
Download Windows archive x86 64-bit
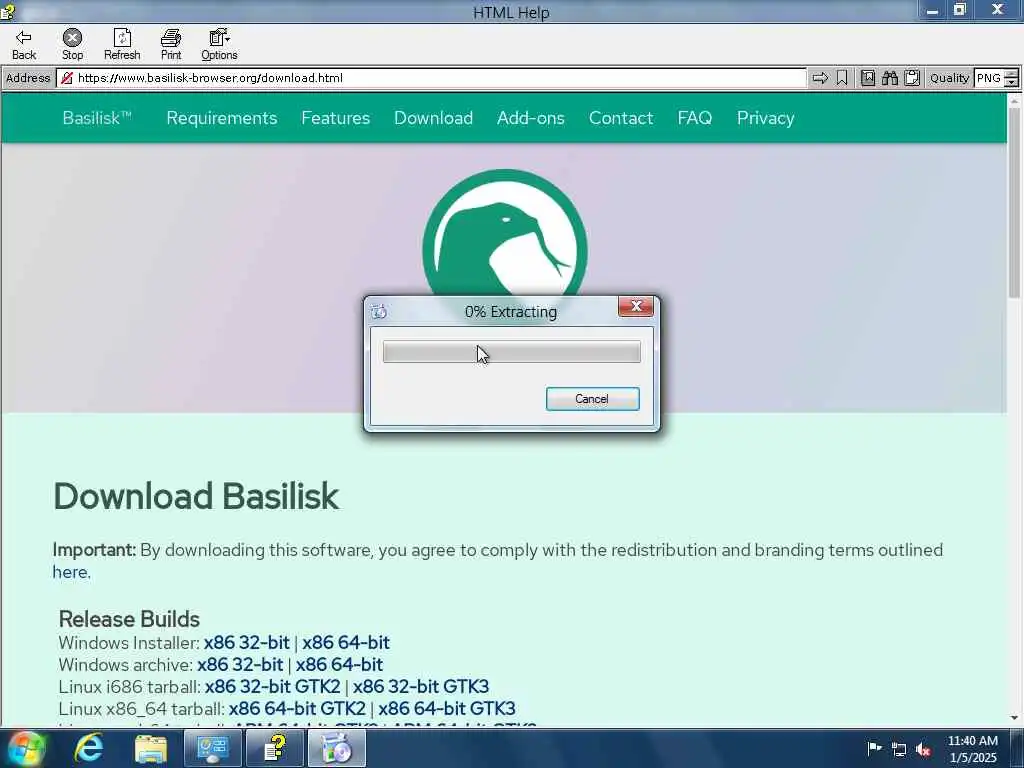click(339, 665)
